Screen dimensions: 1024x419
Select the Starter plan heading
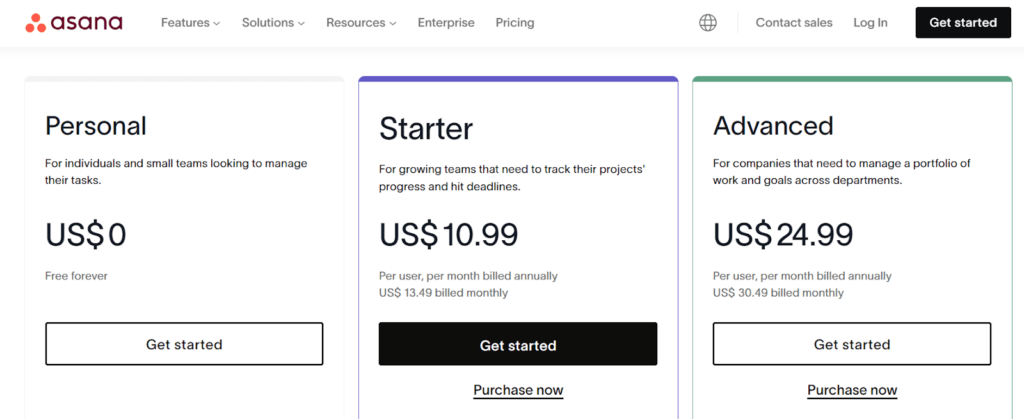click(x=426, y=129)
